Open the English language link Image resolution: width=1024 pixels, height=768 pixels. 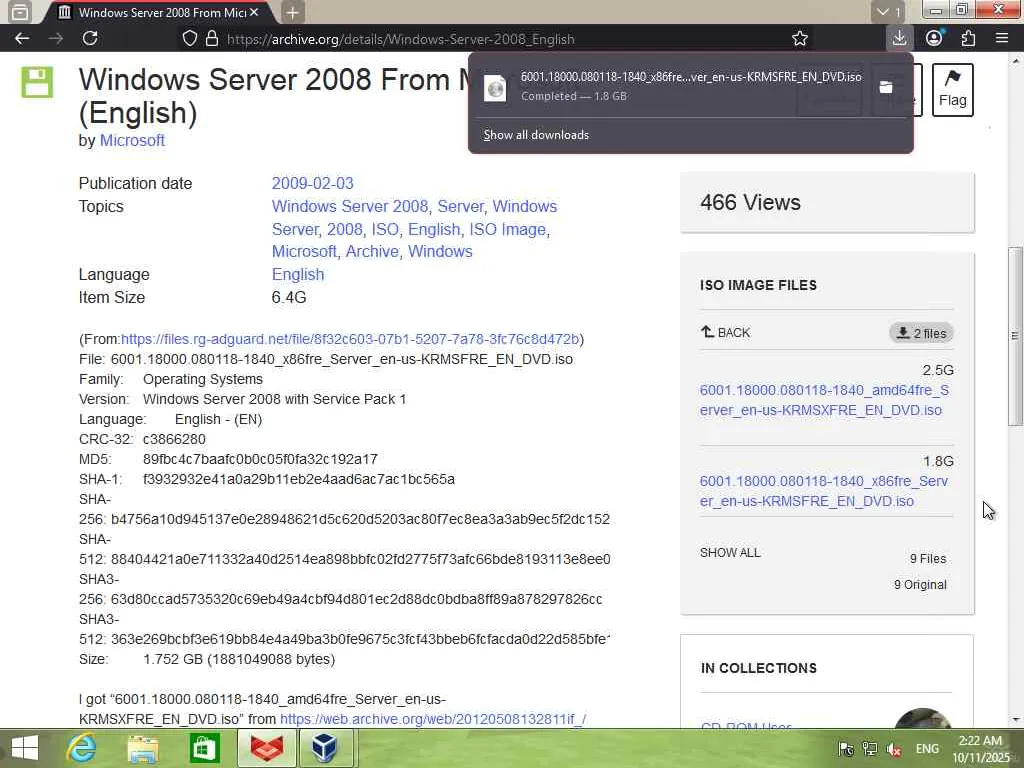tap(298, 274)
